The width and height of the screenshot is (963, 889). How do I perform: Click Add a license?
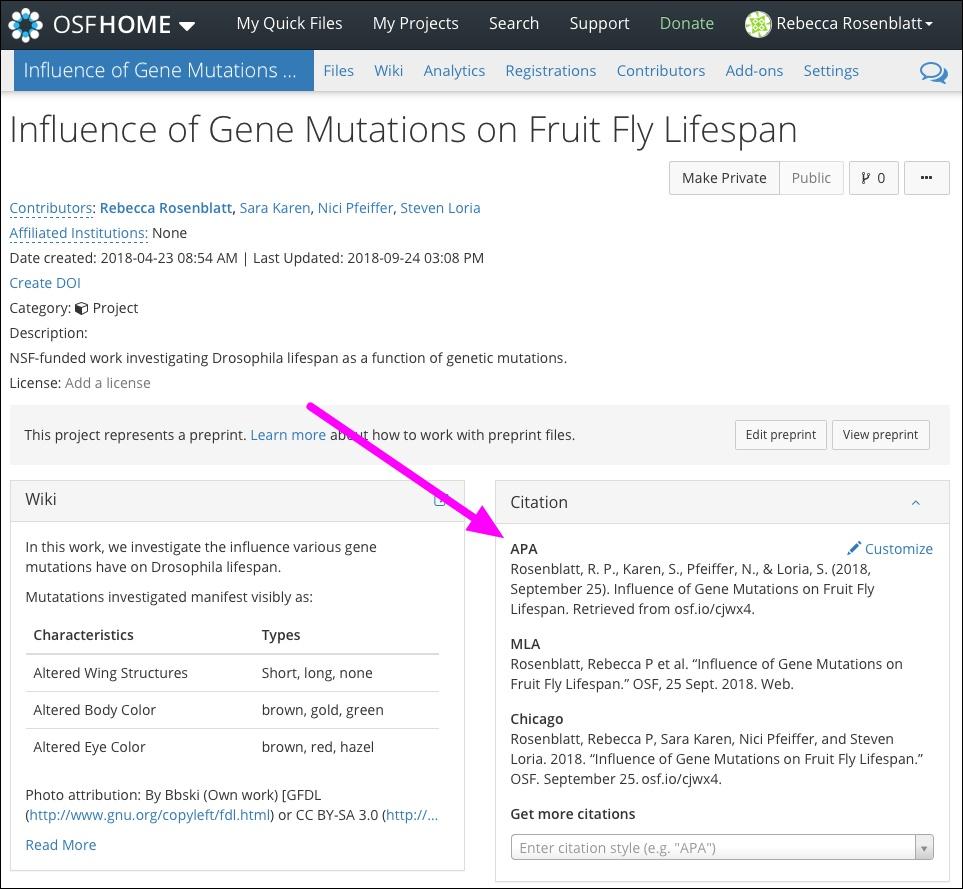(107, 383)
